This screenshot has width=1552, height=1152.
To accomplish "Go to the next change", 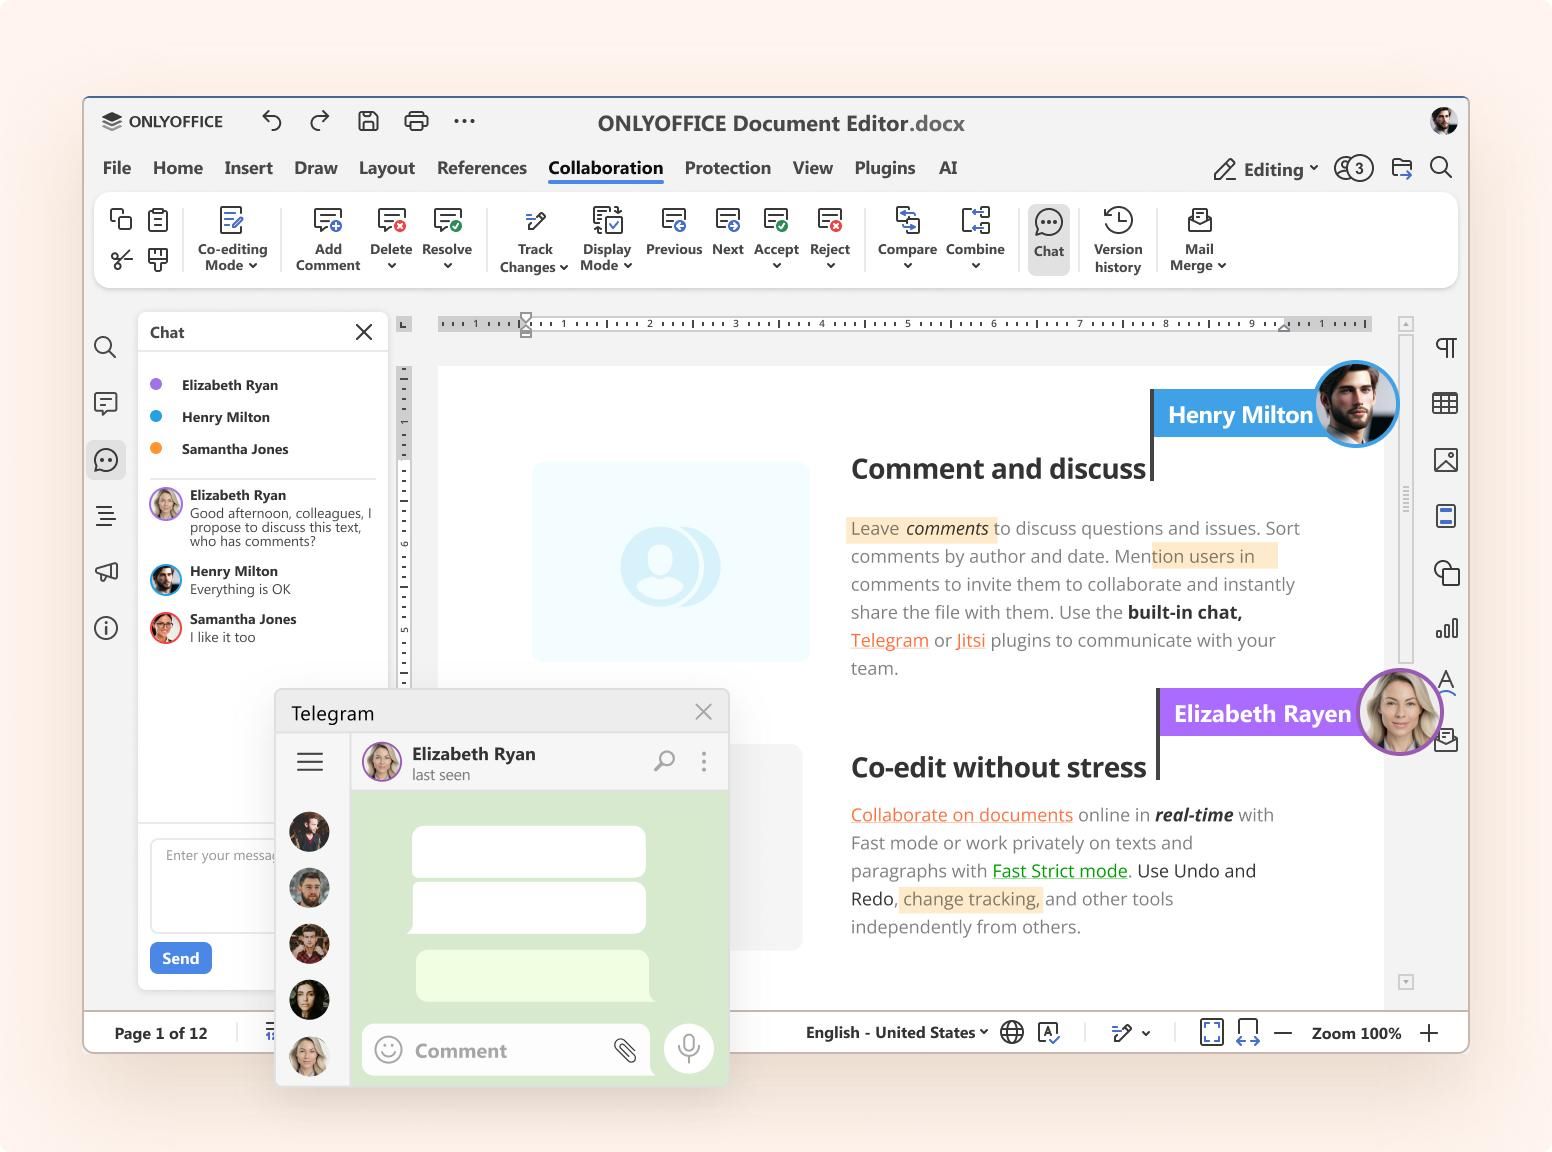I will tap(728, 232).
